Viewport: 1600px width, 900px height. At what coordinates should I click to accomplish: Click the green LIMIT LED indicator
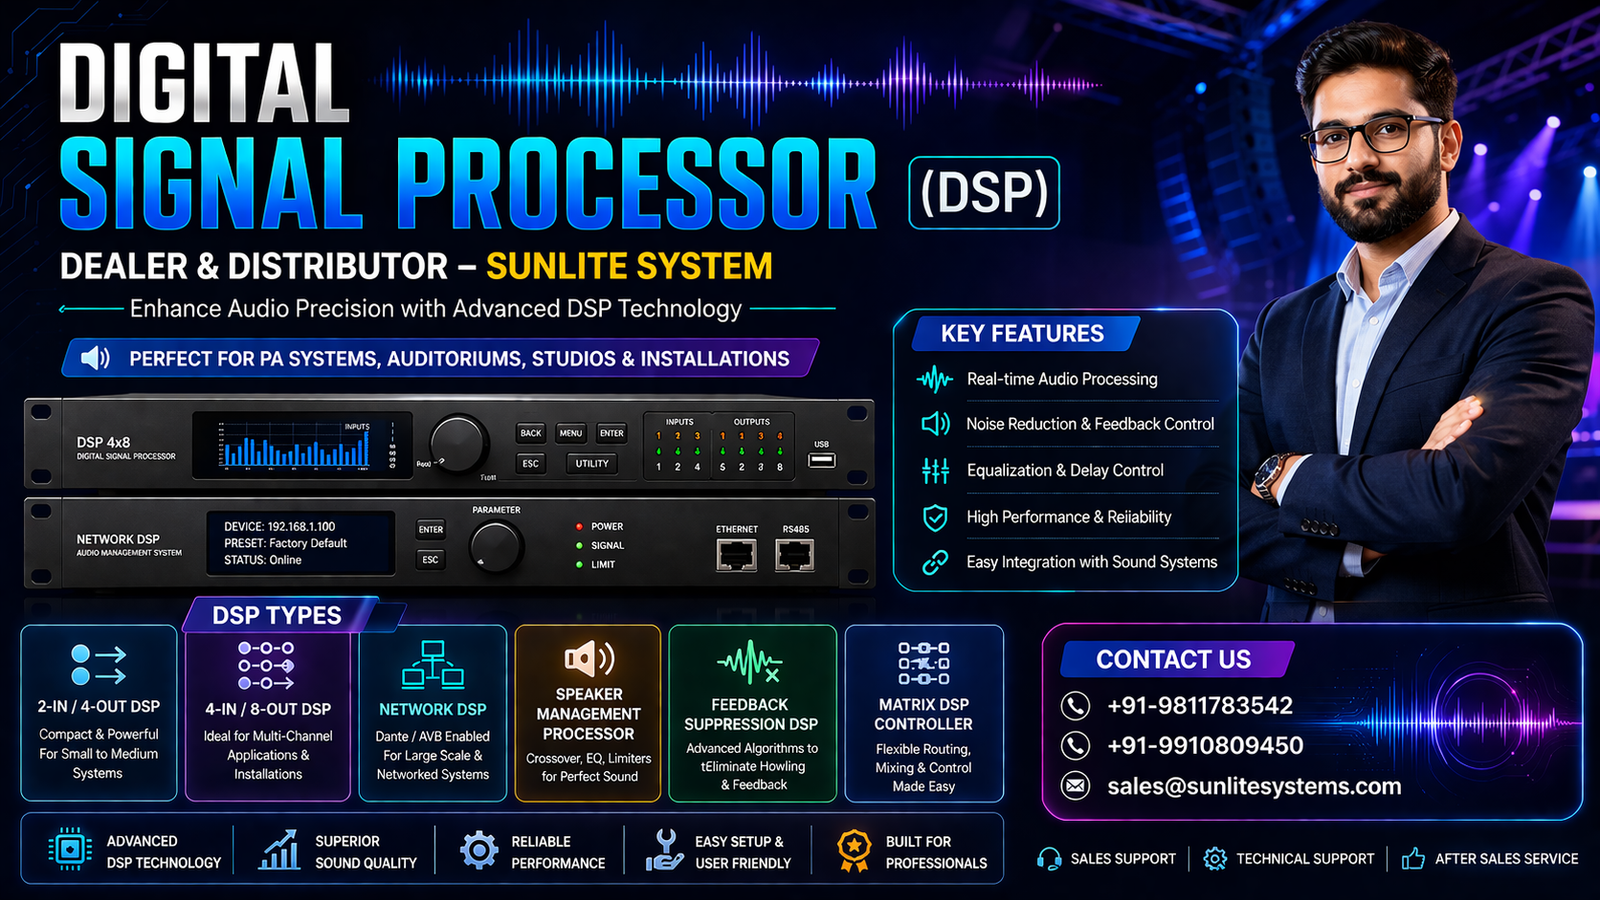[579, 564]
